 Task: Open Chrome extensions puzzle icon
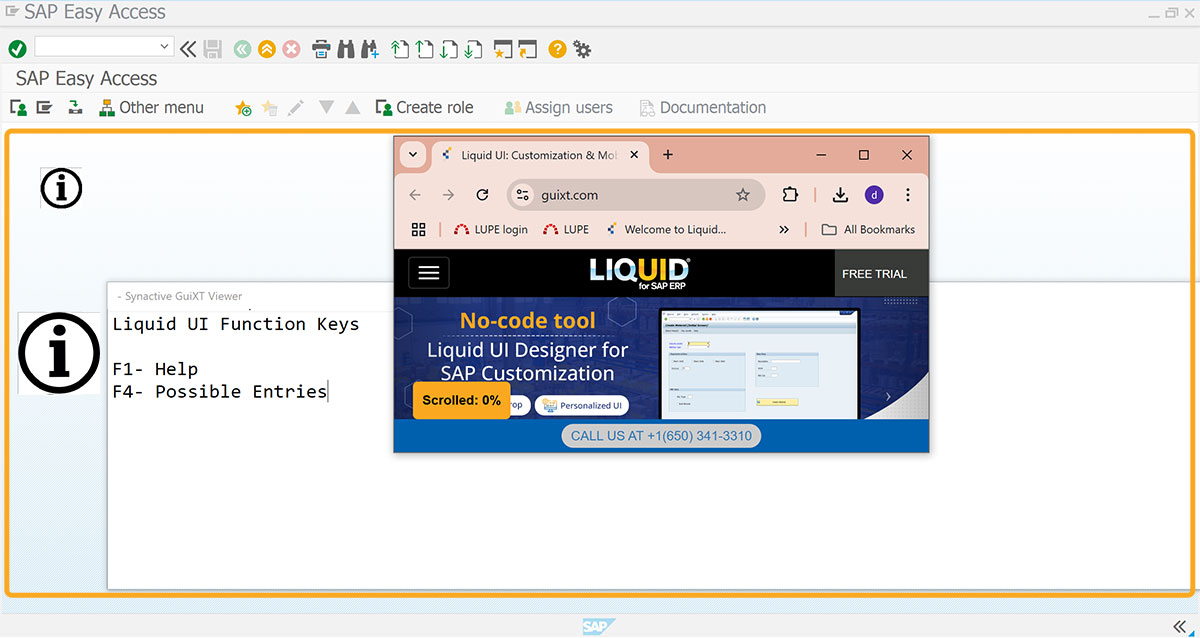[x=790, y=195]
